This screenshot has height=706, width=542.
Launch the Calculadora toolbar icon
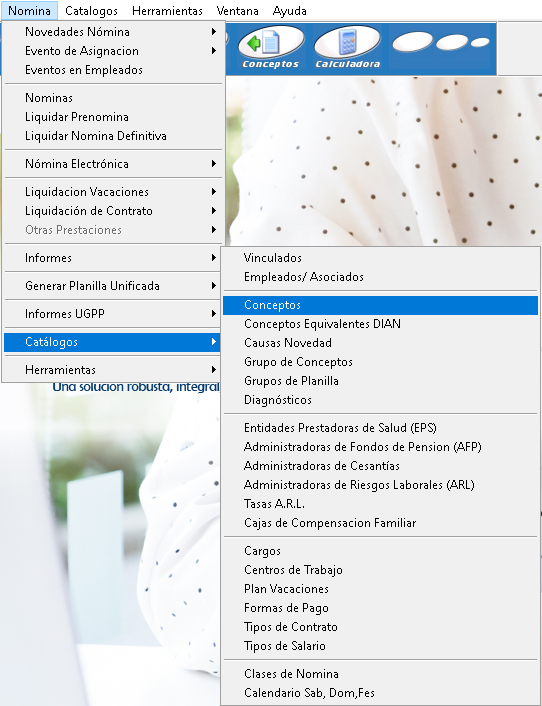tap(347, 47)
